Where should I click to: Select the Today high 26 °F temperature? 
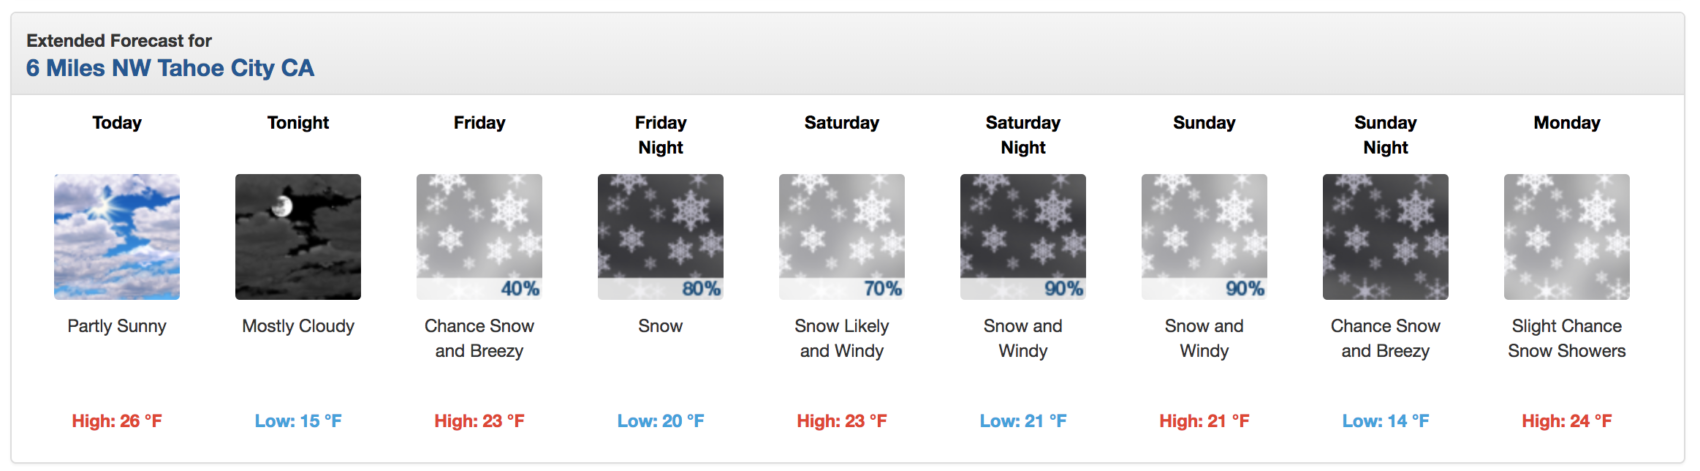click(x=117, y=421)
